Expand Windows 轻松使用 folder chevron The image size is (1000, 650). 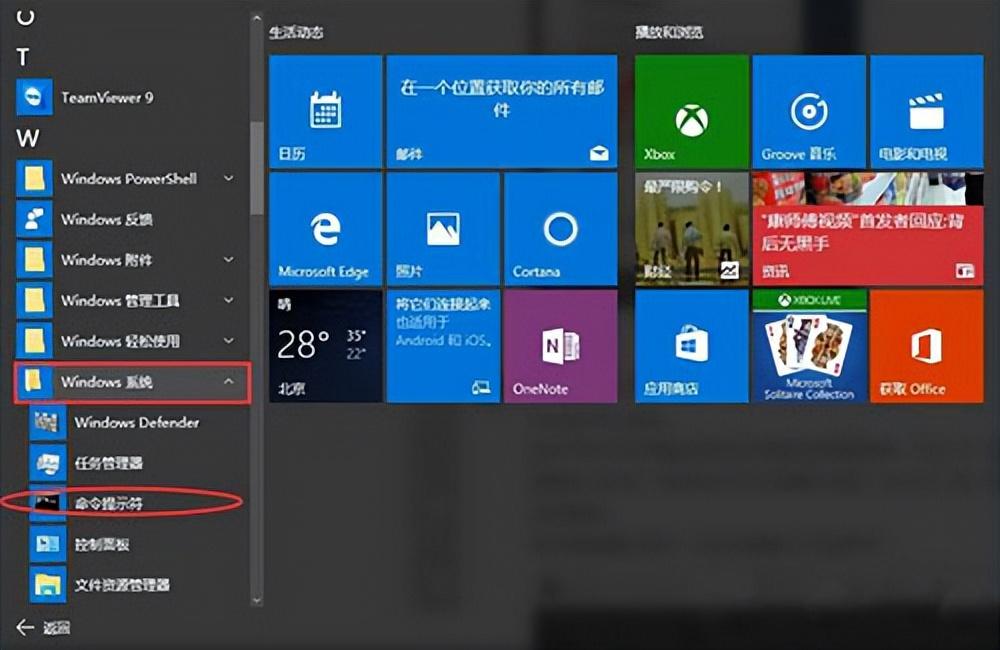click(228, 341)
